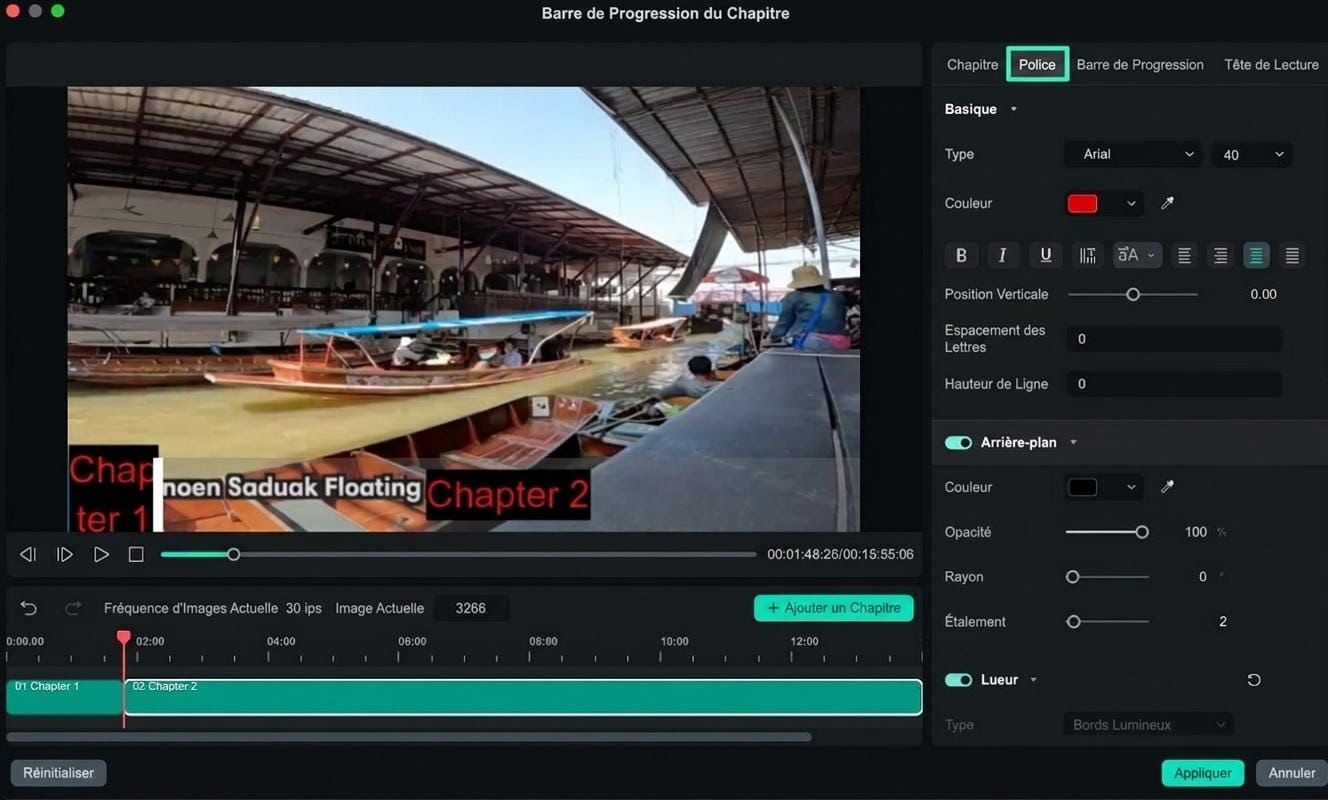The width and height of the screenshot is (1328, 800).
Task: Click the 12:00 timeline ruler mark
Action: (x=805, y=641)
